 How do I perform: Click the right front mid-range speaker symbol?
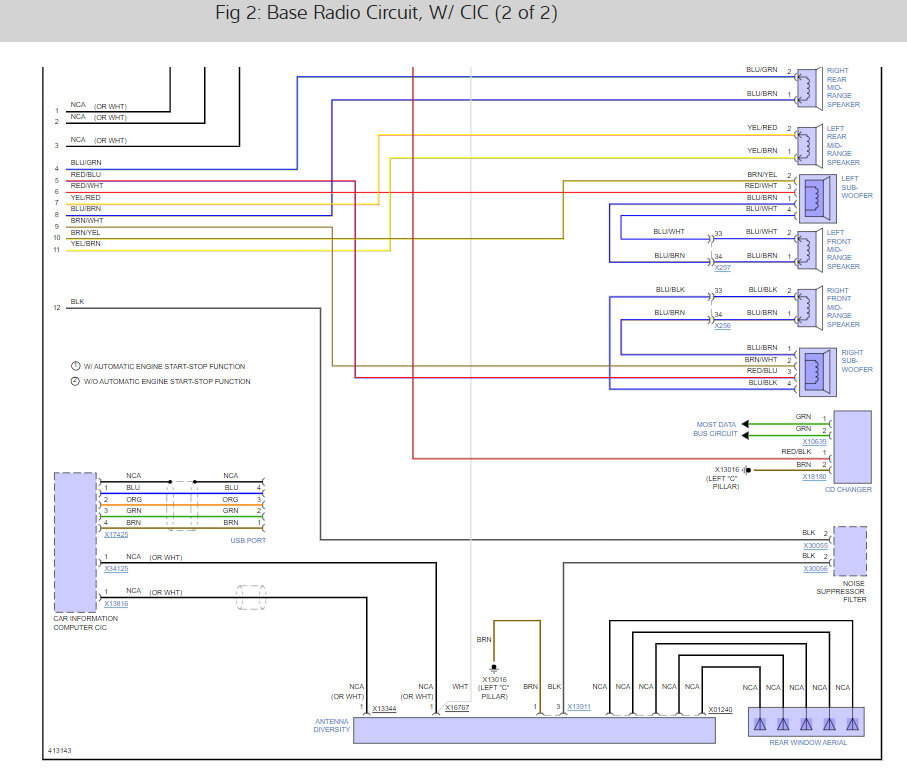[809, 308]
